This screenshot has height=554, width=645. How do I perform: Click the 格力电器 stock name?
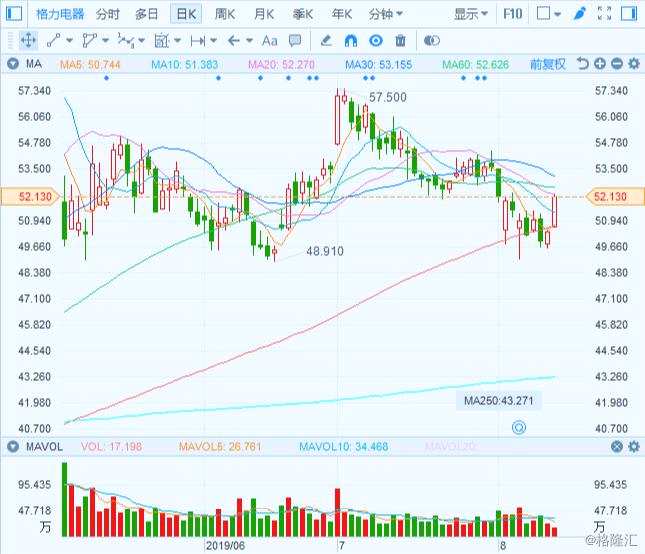pyautogui.click(x=60, y=14)
